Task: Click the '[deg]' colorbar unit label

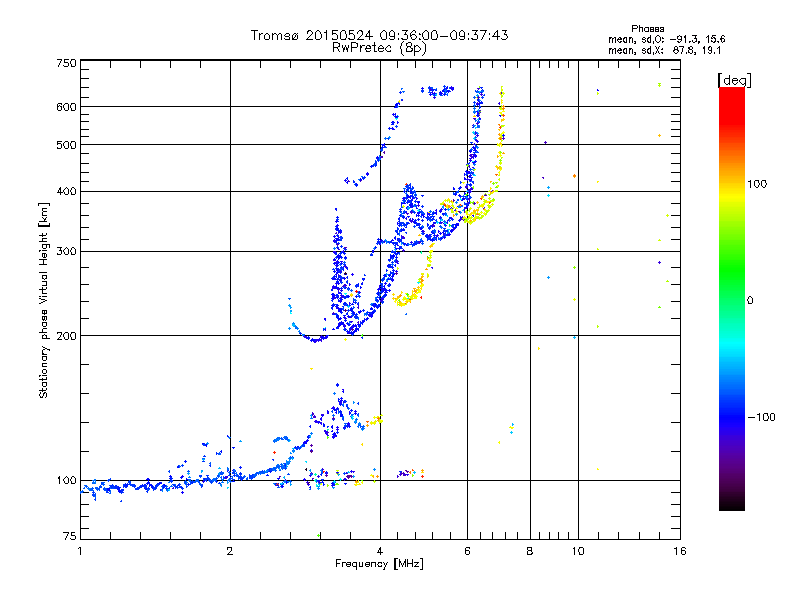Action: point(734,80)
